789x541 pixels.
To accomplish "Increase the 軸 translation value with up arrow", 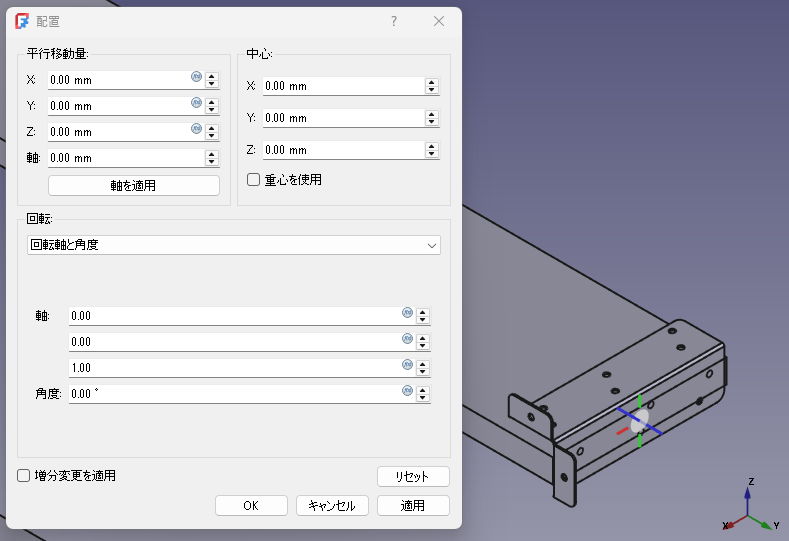I will [x=211, y=154].
